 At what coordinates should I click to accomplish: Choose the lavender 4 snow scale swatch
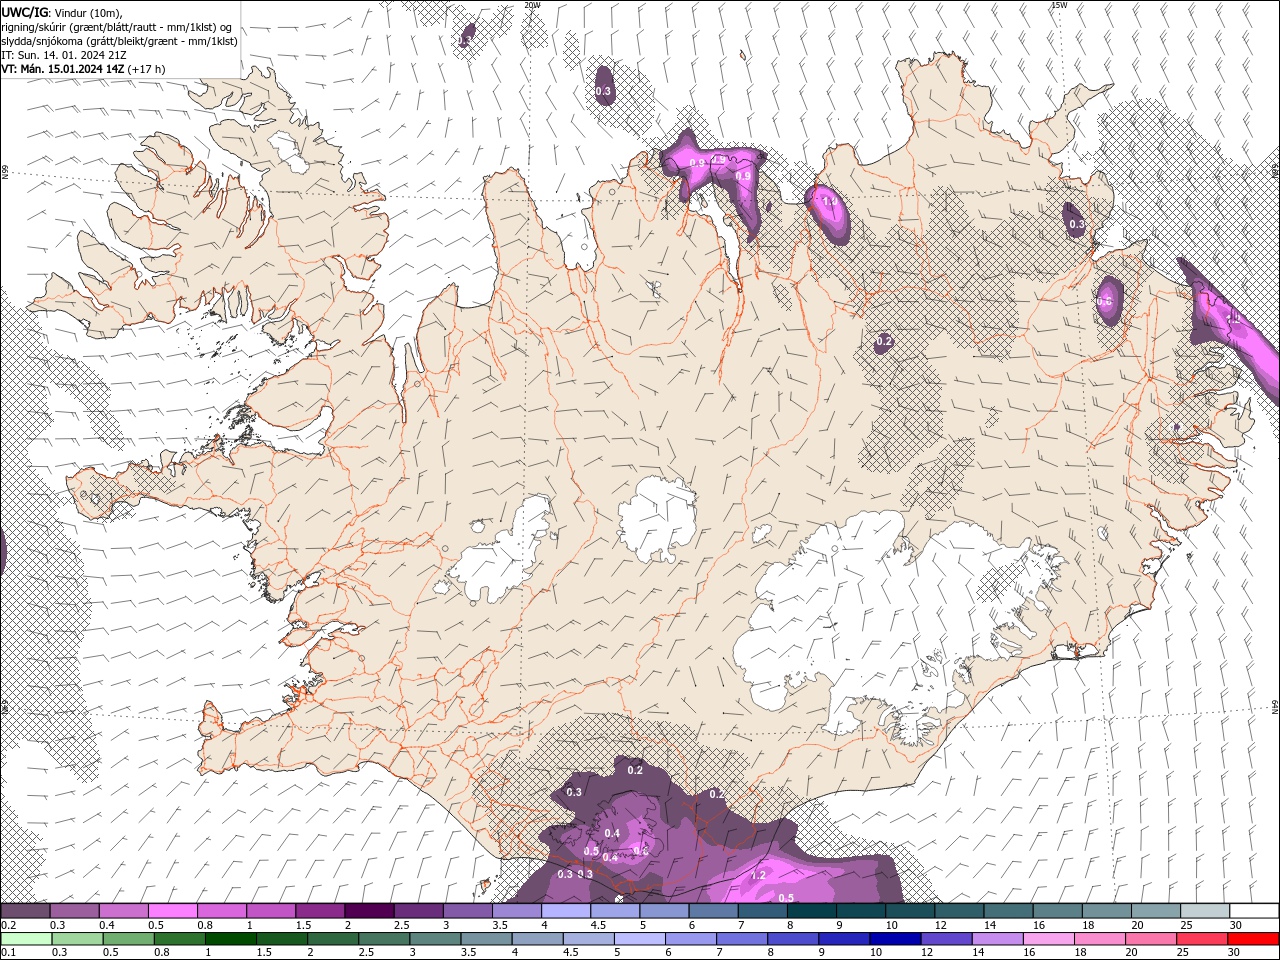click(566, 911)
